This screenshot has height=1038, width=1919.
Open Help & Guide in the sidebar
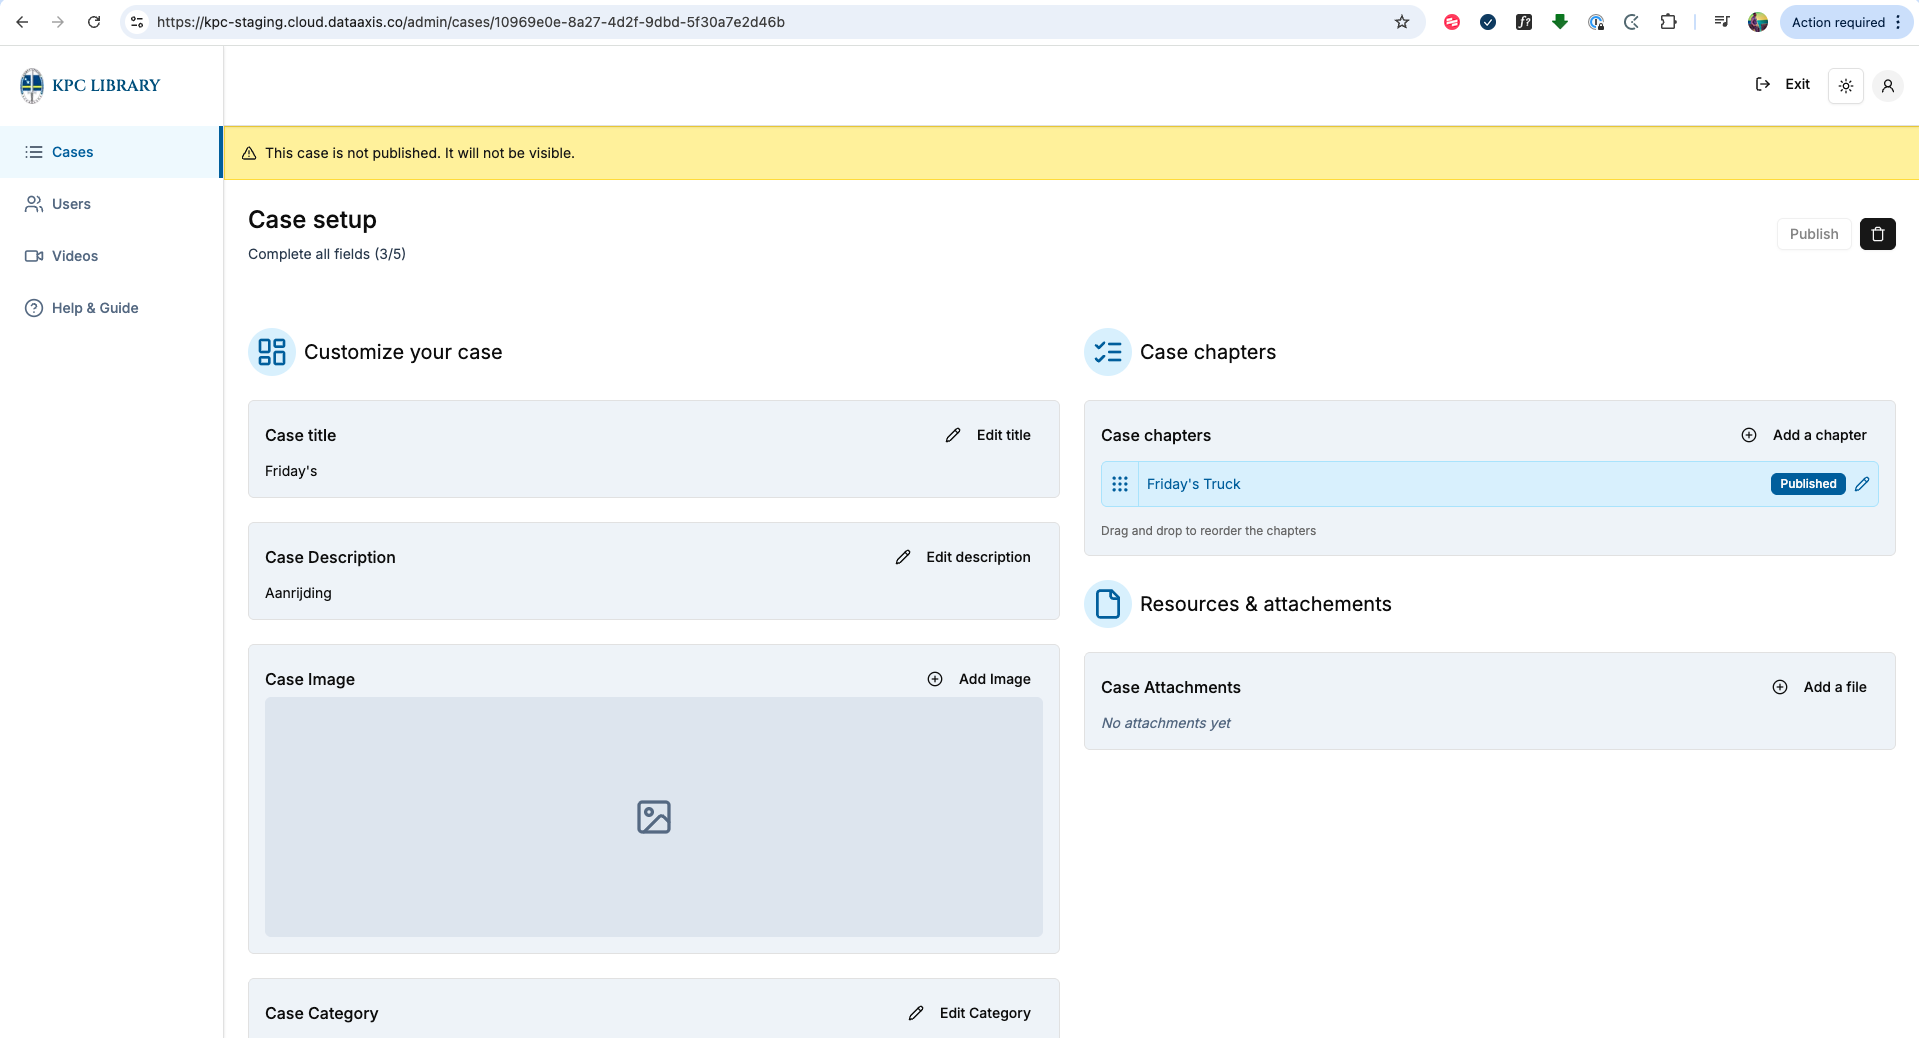[x=110, y=308]
